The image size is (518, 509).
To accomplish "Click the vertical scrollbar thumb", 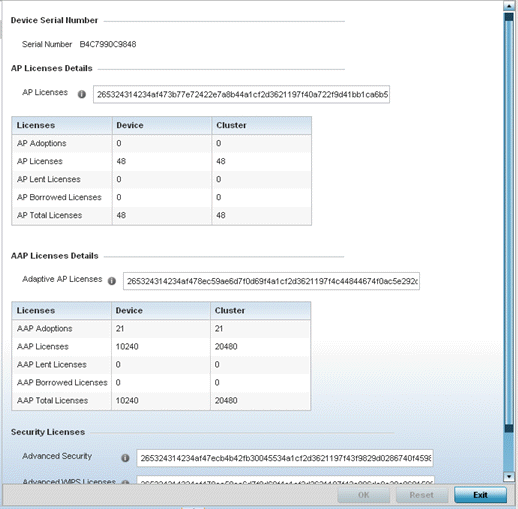I will coord(509,223).
